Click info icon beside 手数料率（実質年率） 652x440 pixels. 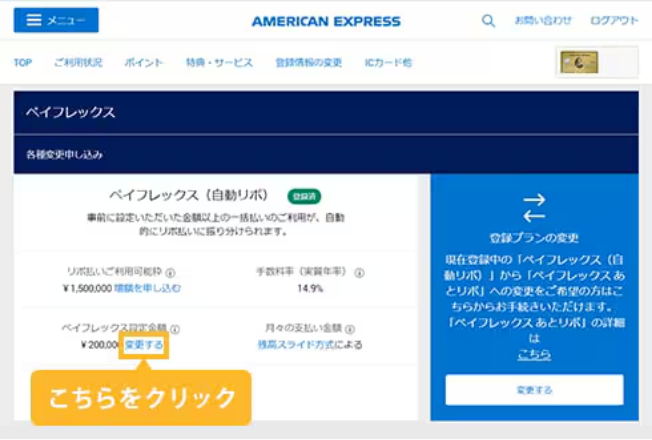point(359,272)
